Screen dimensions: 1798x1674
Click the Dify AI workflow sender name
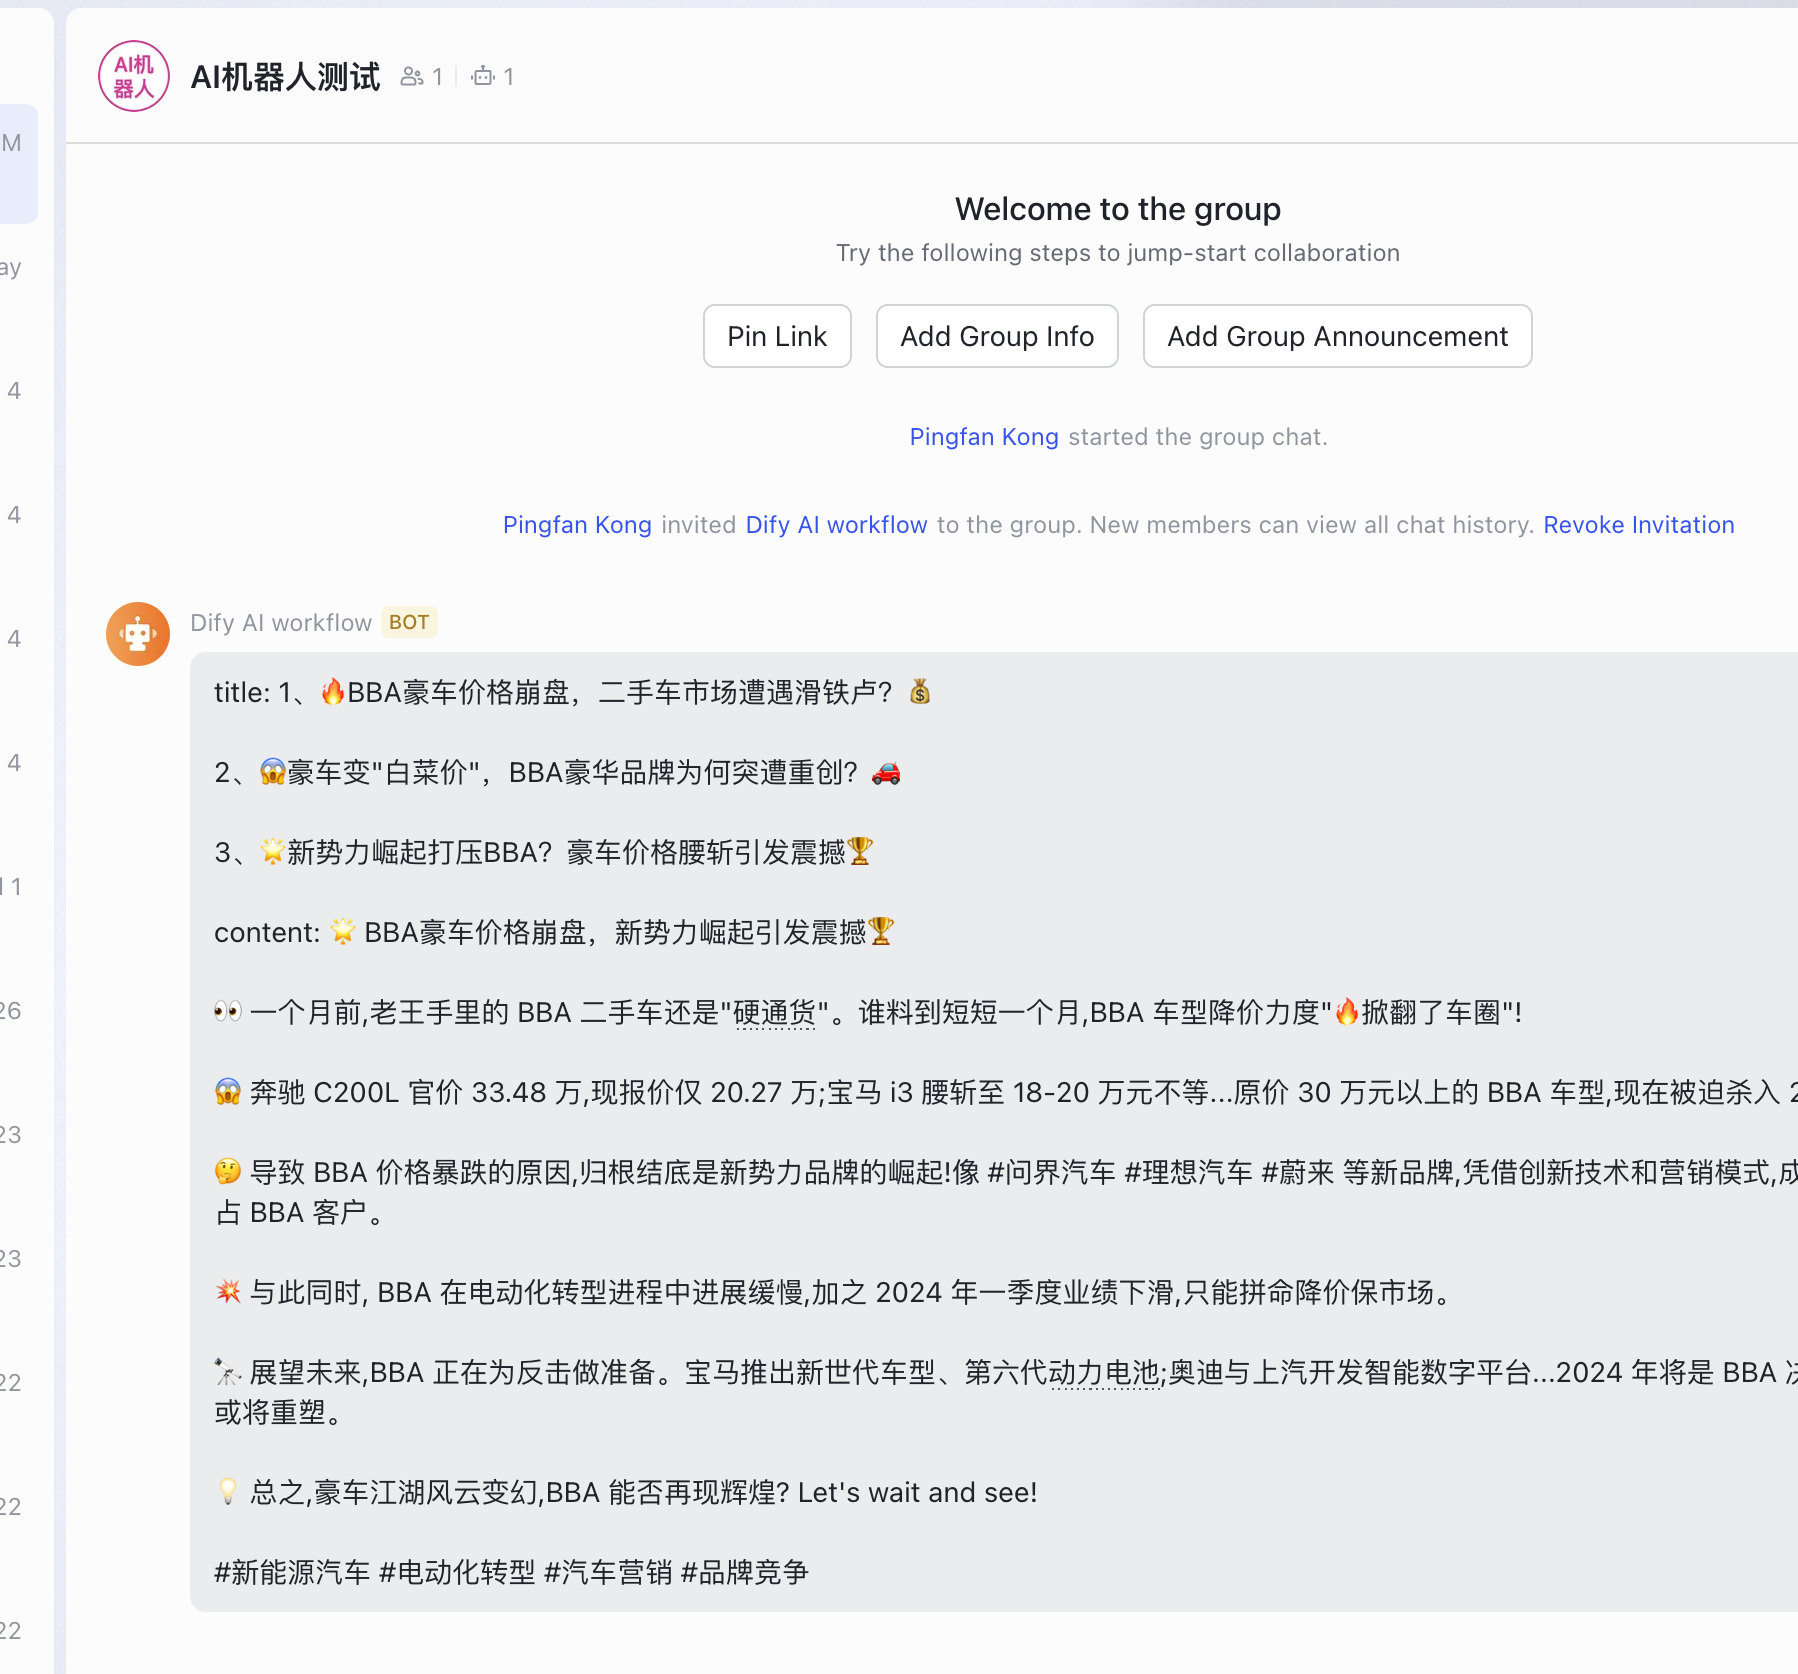coord(281,623)
